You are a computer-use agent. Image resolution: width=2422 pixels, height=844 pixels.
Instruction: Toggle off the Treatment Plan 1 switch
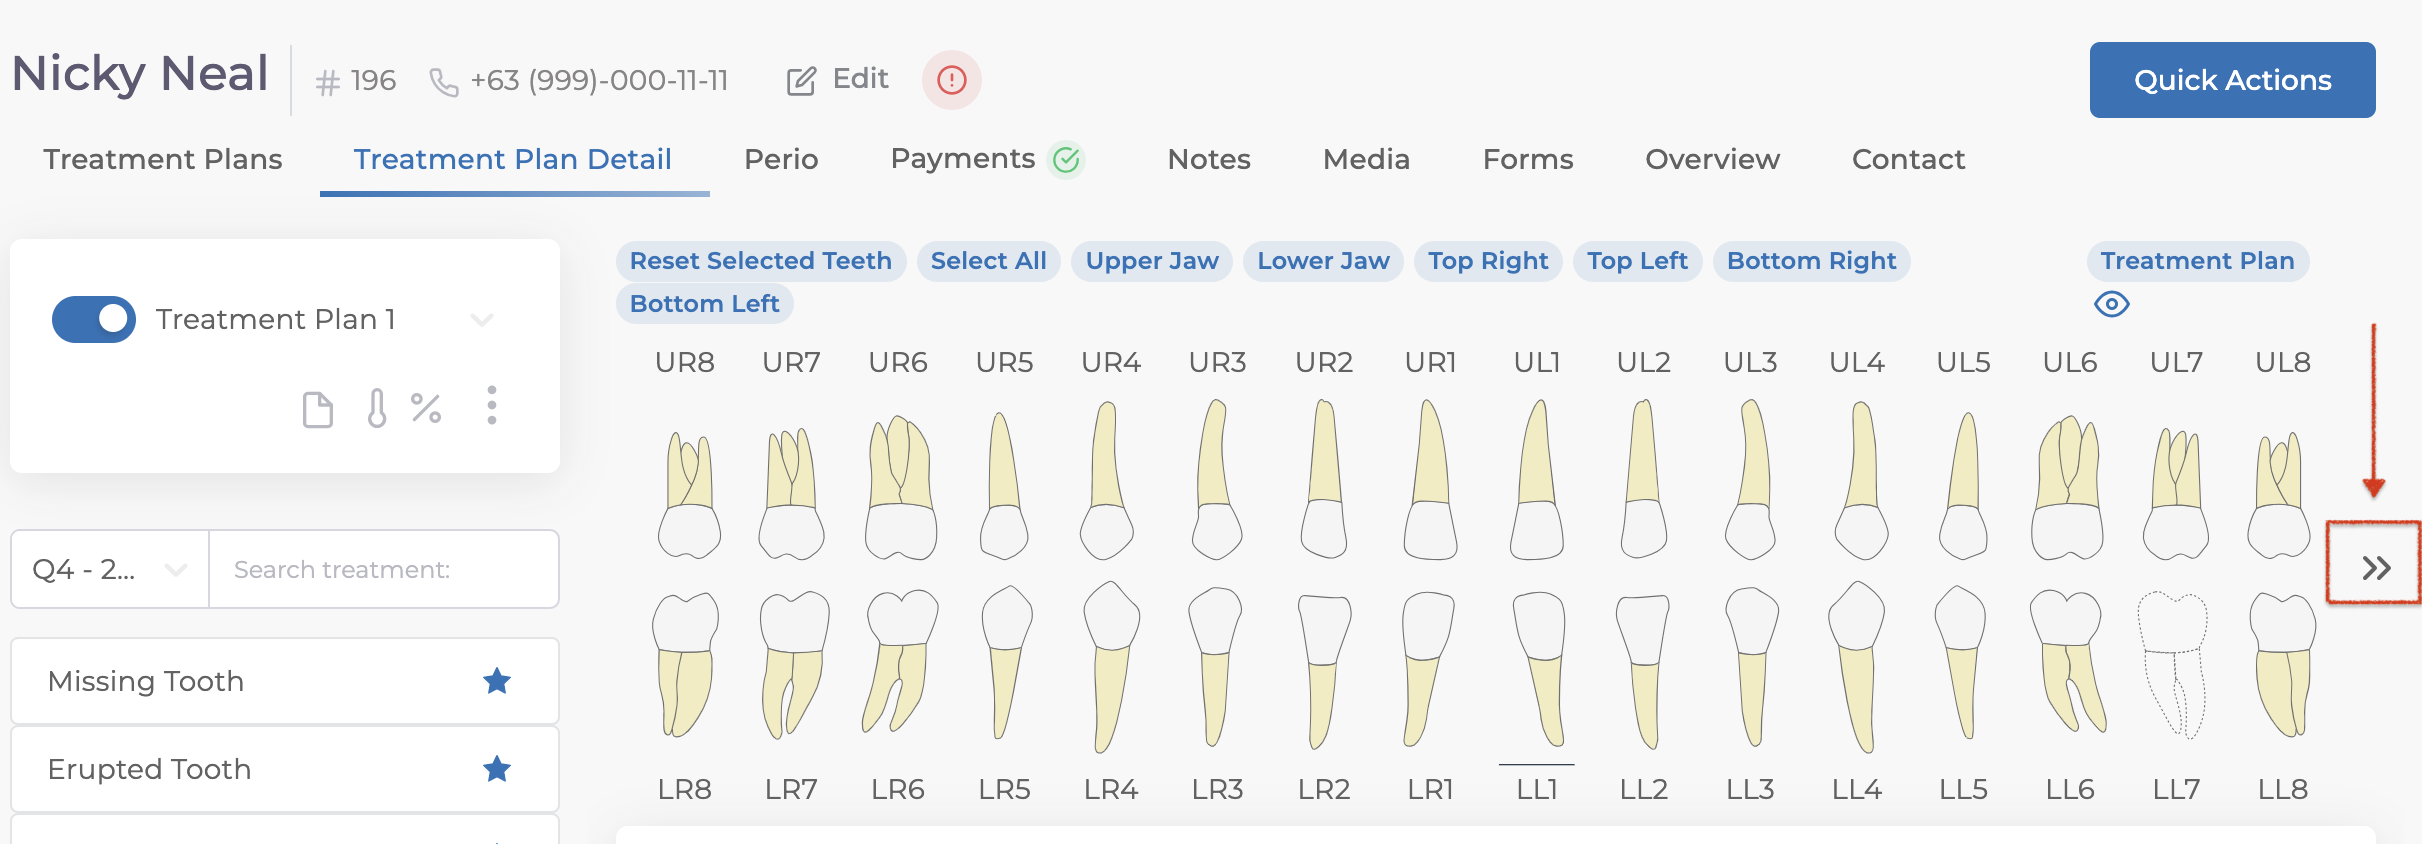(x=94, y=319)
